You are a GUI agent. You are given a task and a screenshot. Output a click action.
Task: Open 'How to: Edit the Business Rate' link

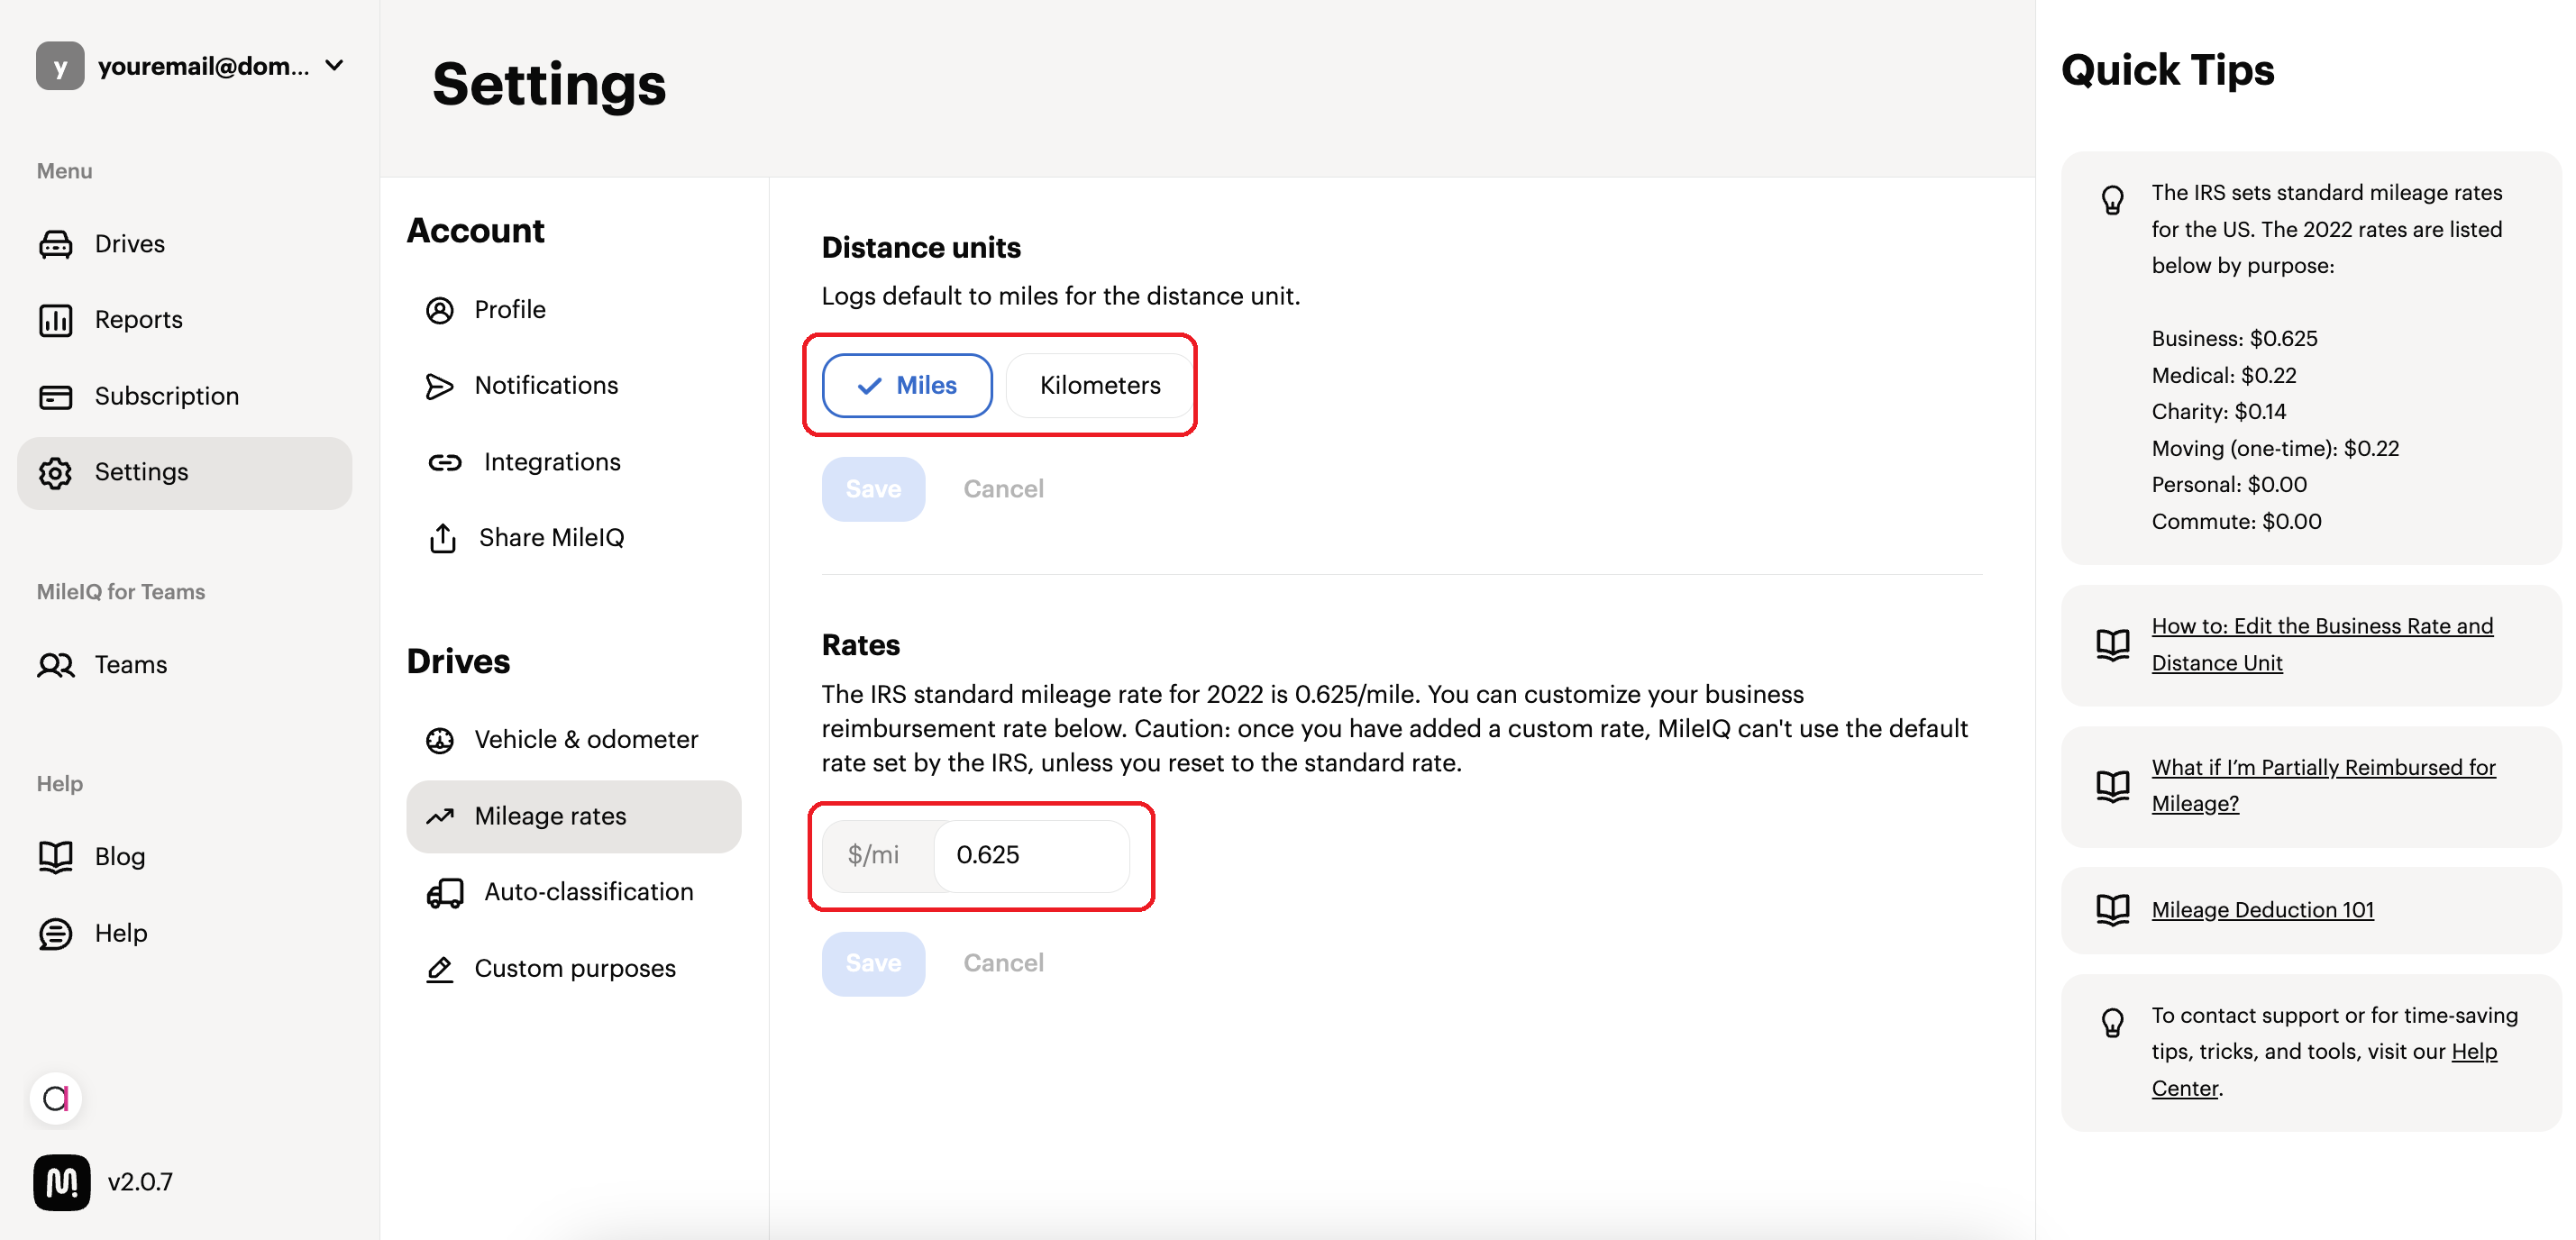coord(2322,645)
